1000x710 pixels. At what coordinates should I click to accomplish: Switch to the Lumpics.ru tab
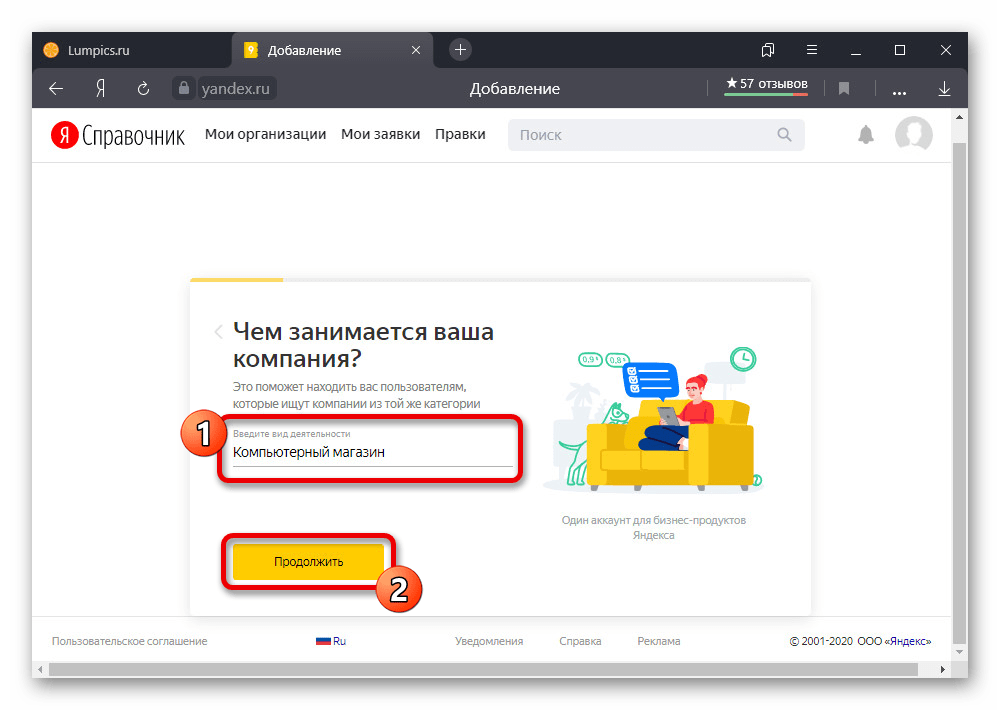click(x=98, y=50)
